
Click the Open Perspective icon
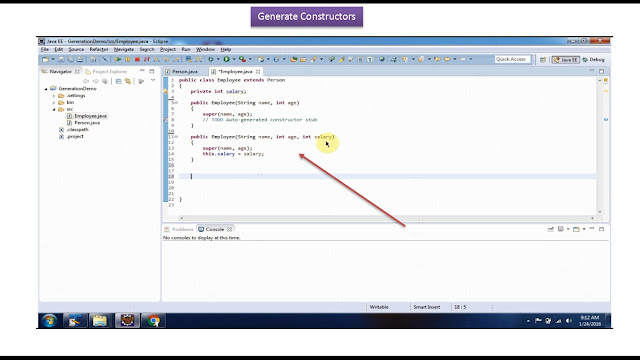click(543, 60)
